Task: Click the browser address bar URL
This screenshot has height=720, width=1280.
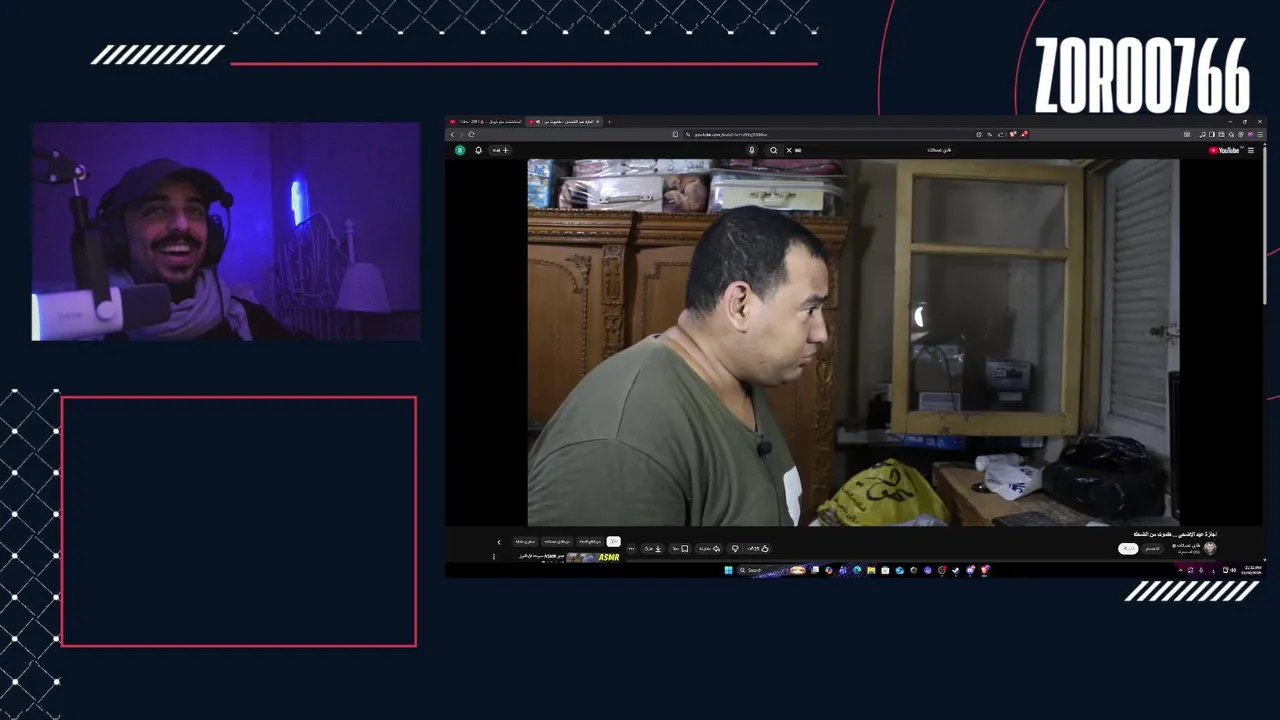Action: point(731,134)
